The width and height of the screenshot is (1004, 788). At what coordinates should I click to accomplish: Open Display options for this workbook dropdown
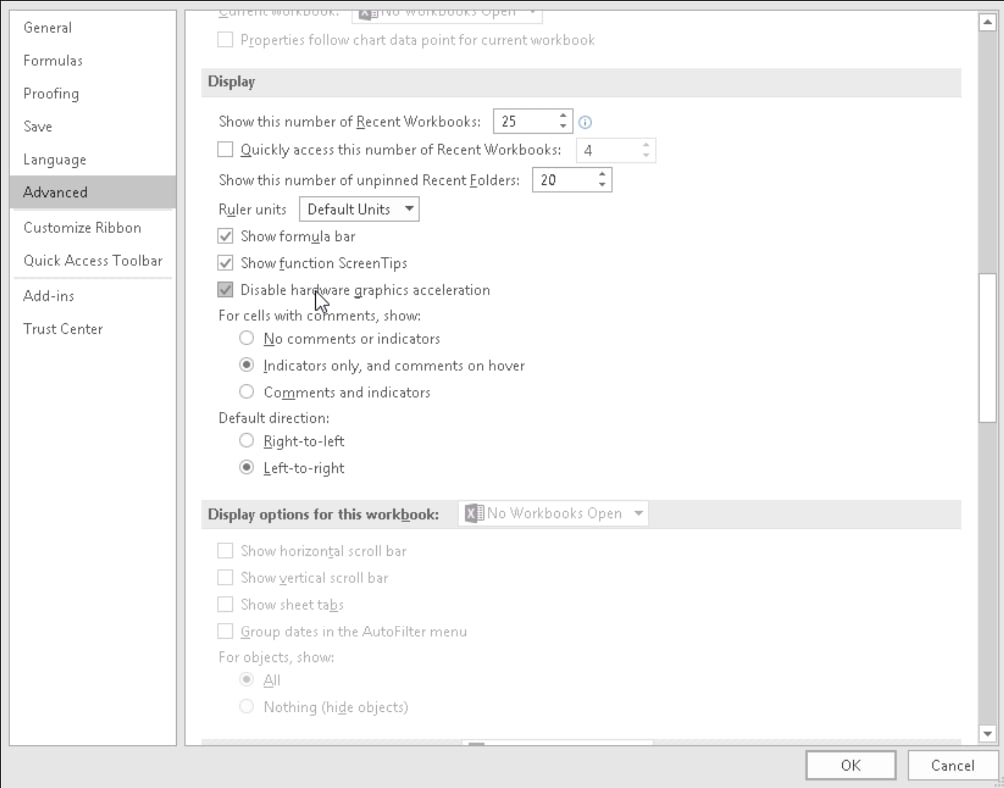553,513
